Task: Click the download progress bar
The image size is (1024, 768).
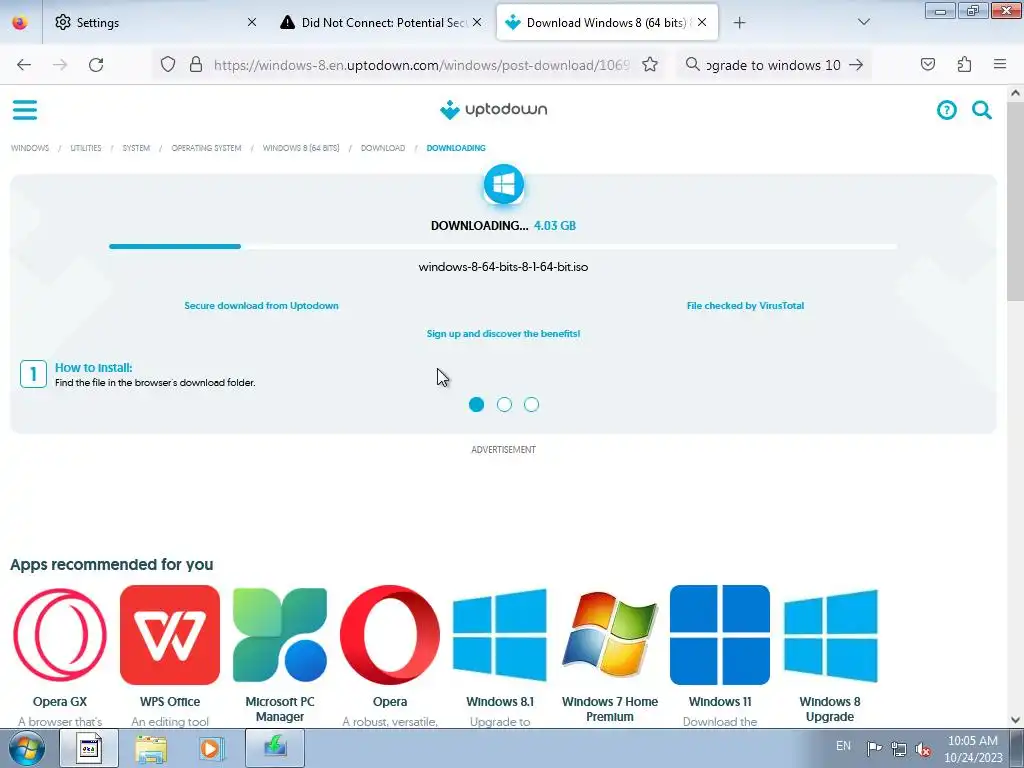Action: (x=503, y=246)
